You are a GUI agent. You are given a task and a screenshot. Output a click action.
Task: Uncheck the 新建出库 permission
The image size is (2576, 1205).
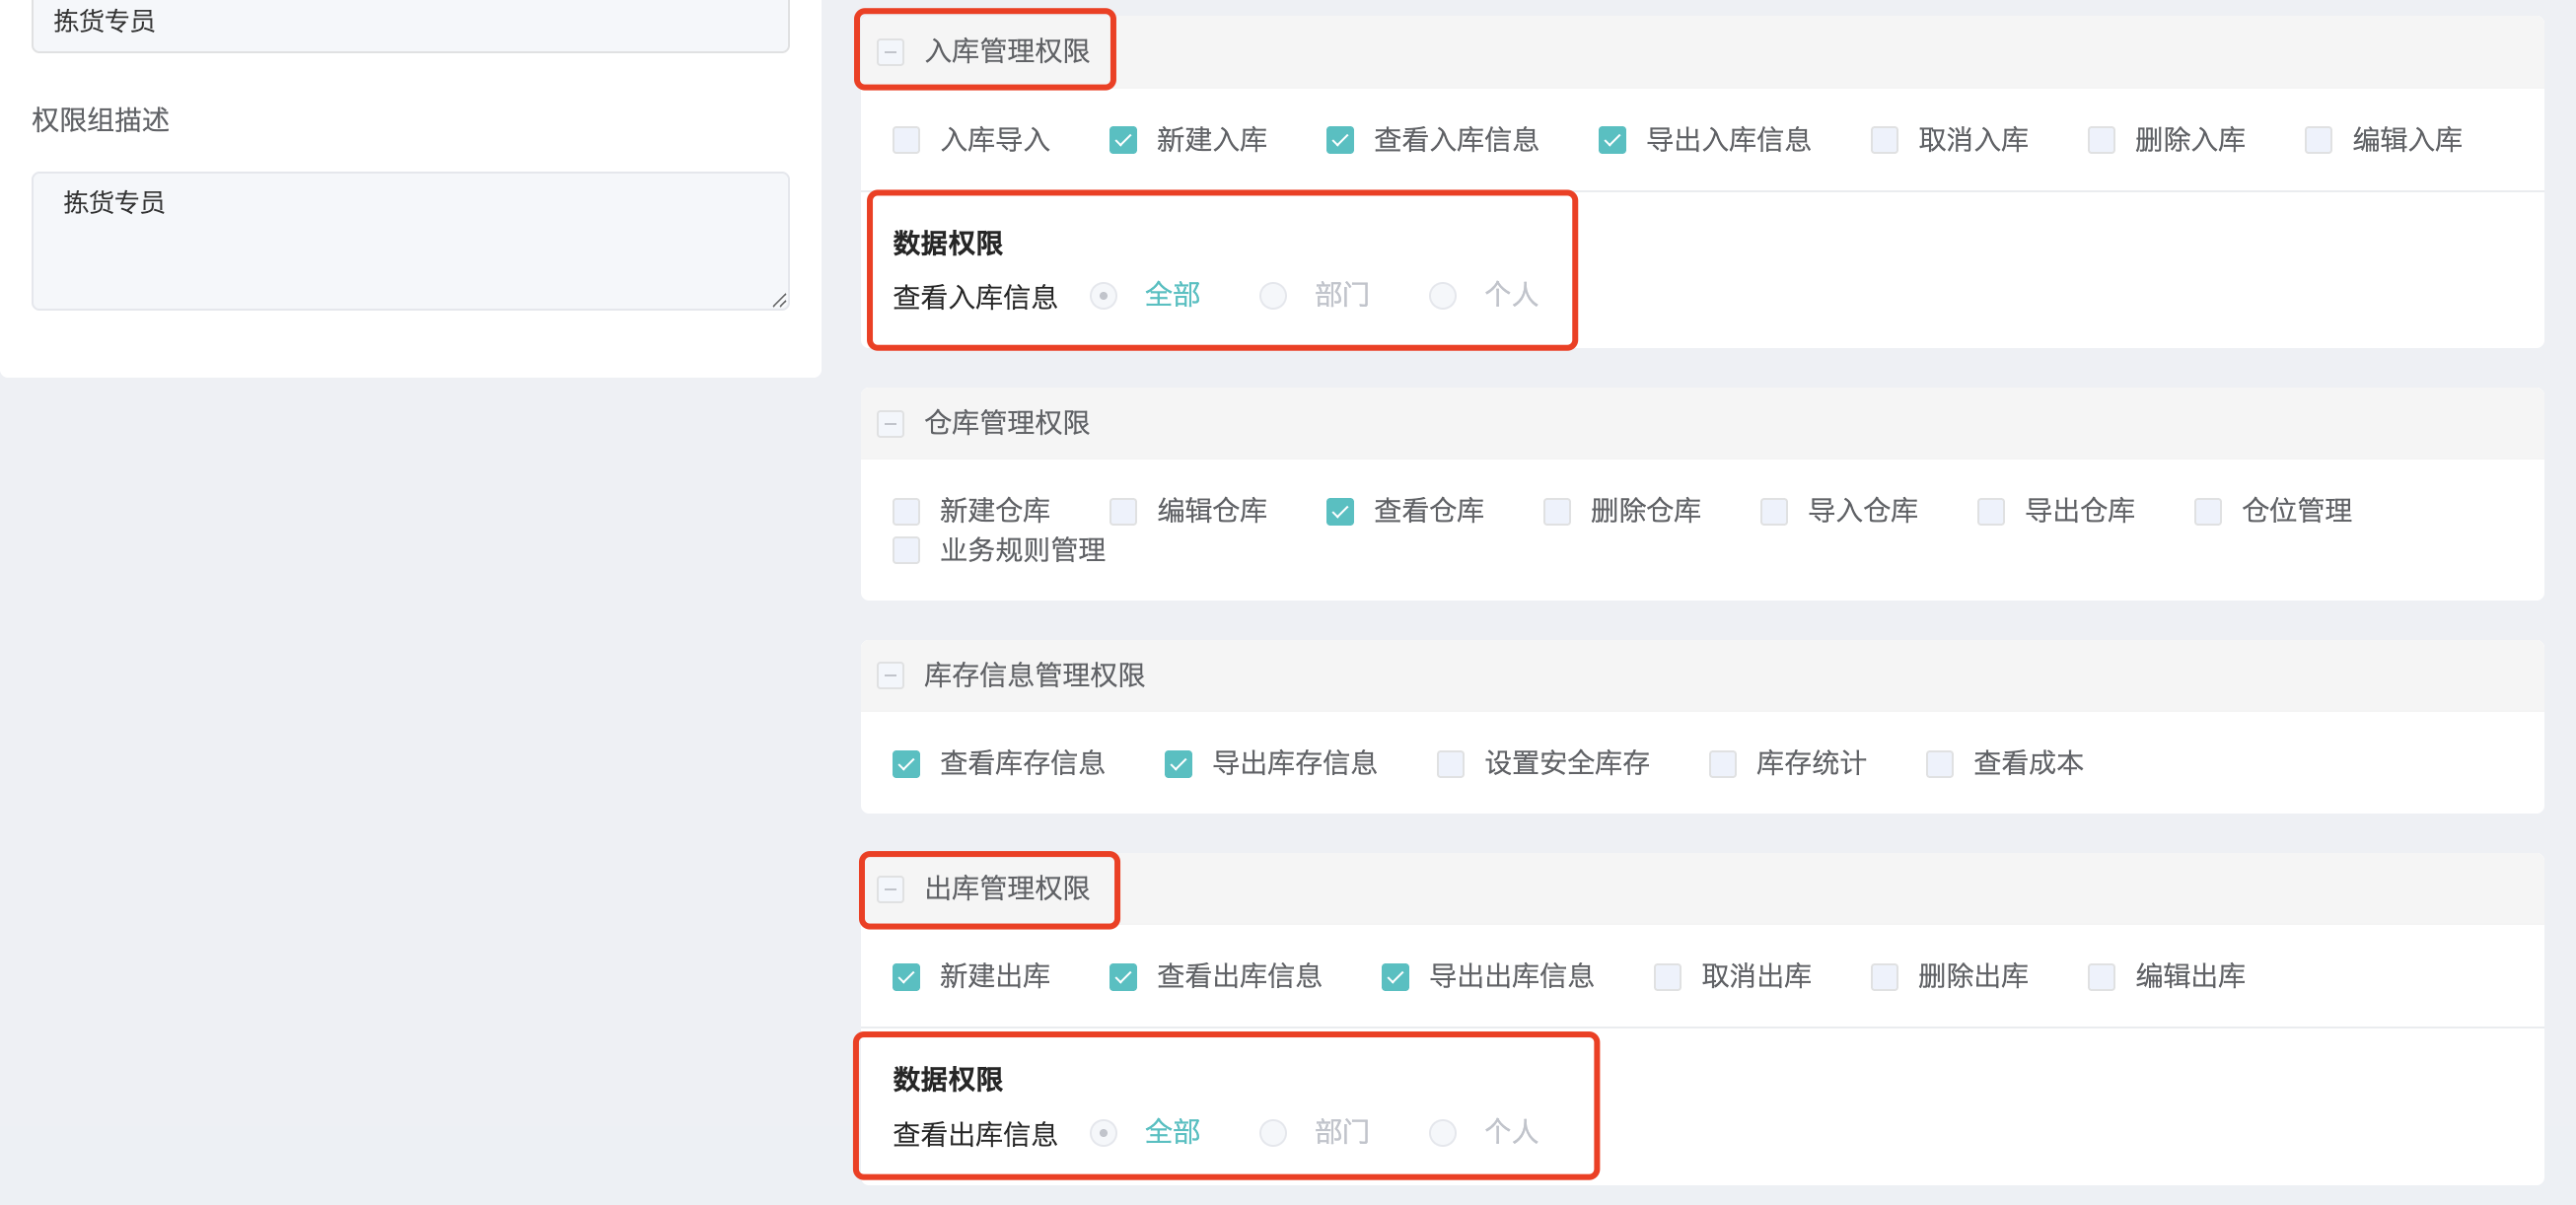click(x=906, y=977)
